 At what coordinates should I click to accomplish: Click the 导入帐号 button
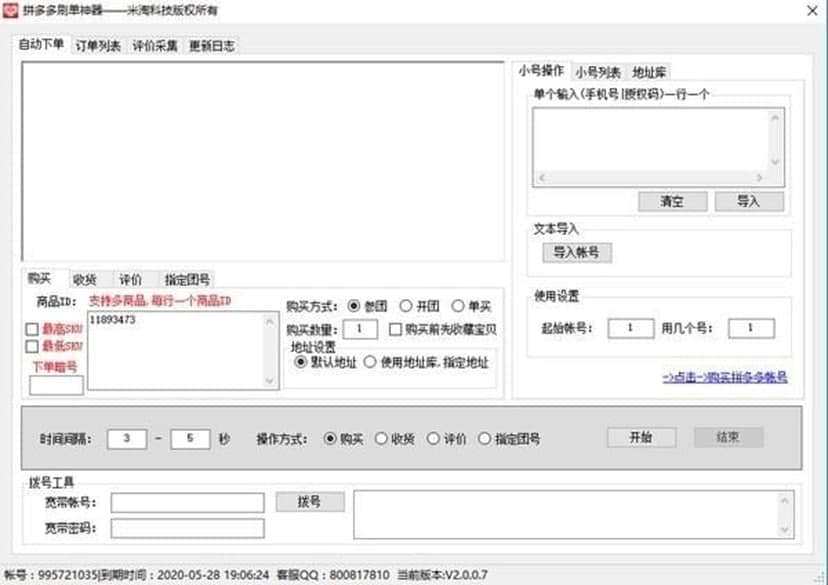click(577, 252)
